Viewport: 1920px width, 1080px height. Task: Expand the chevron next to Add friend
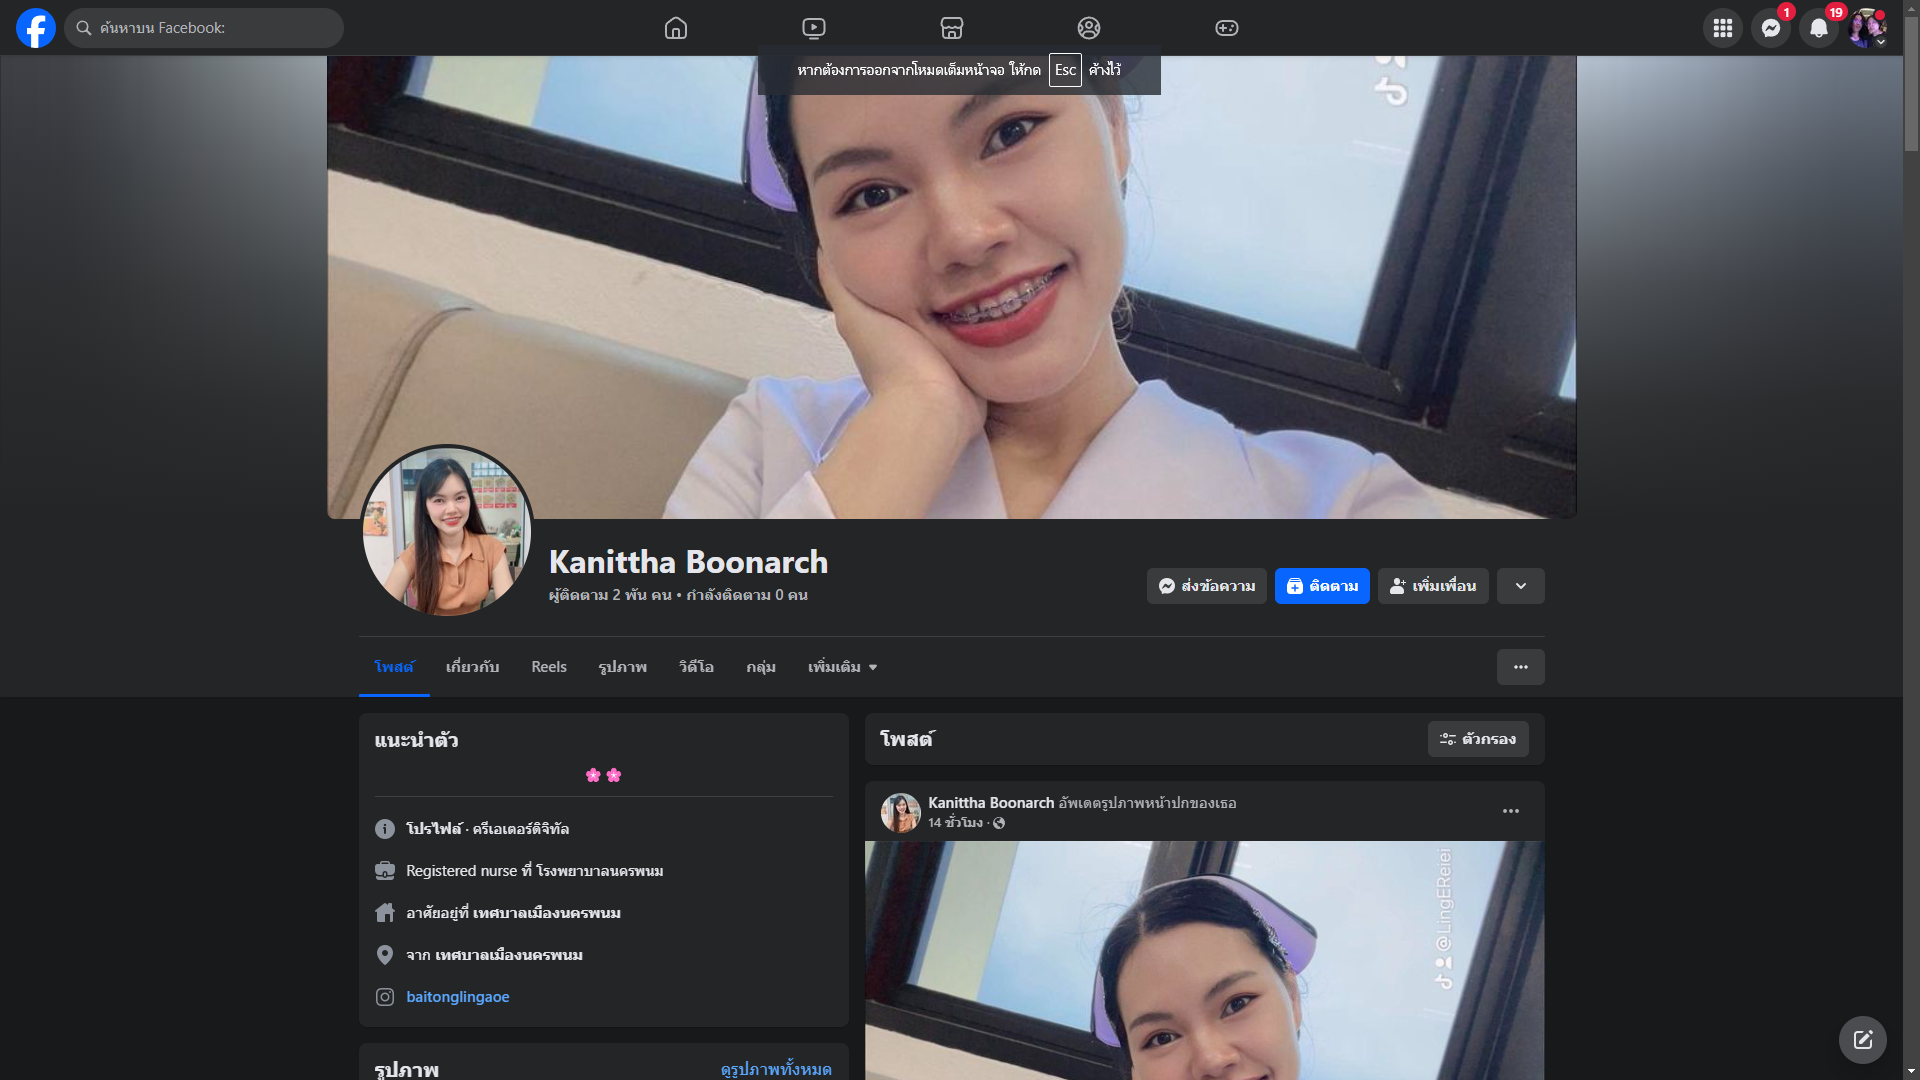pyautogui.click(x=1520, y=586)
